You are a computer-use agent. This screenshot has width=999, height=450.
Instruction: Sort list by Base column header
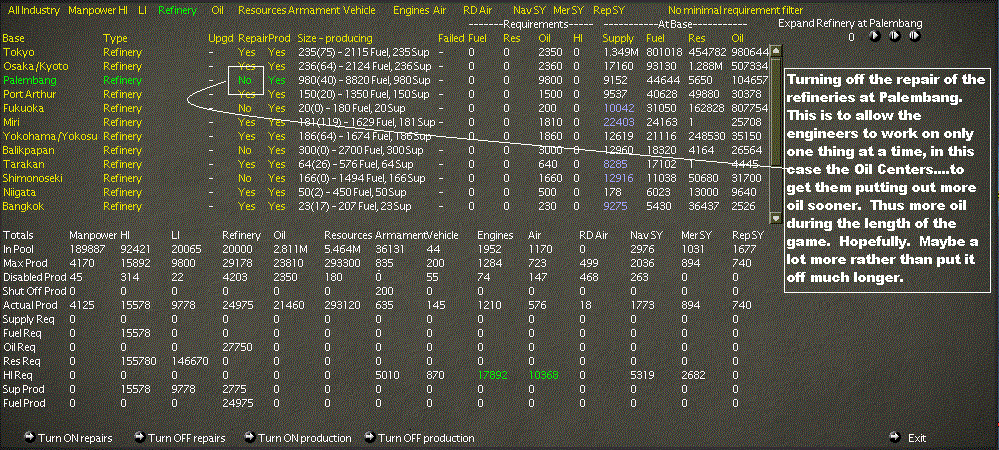(13, 38)
